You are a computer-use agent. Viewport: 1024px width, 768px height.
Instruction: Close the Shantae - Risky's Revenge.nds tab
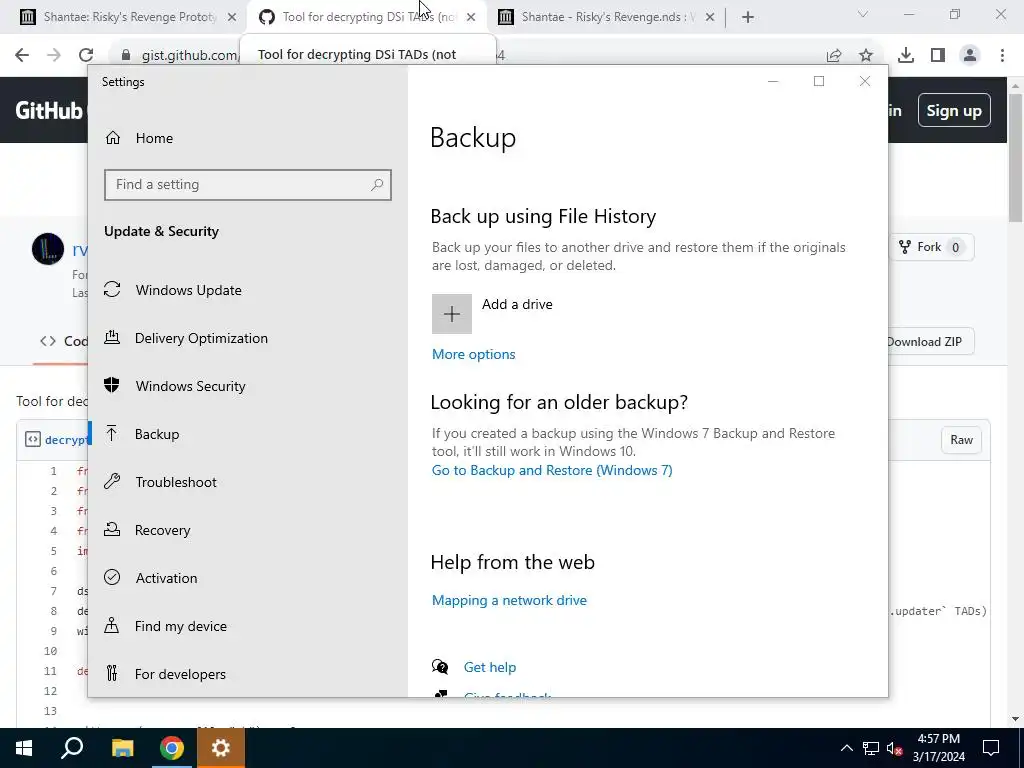[710, 18]
